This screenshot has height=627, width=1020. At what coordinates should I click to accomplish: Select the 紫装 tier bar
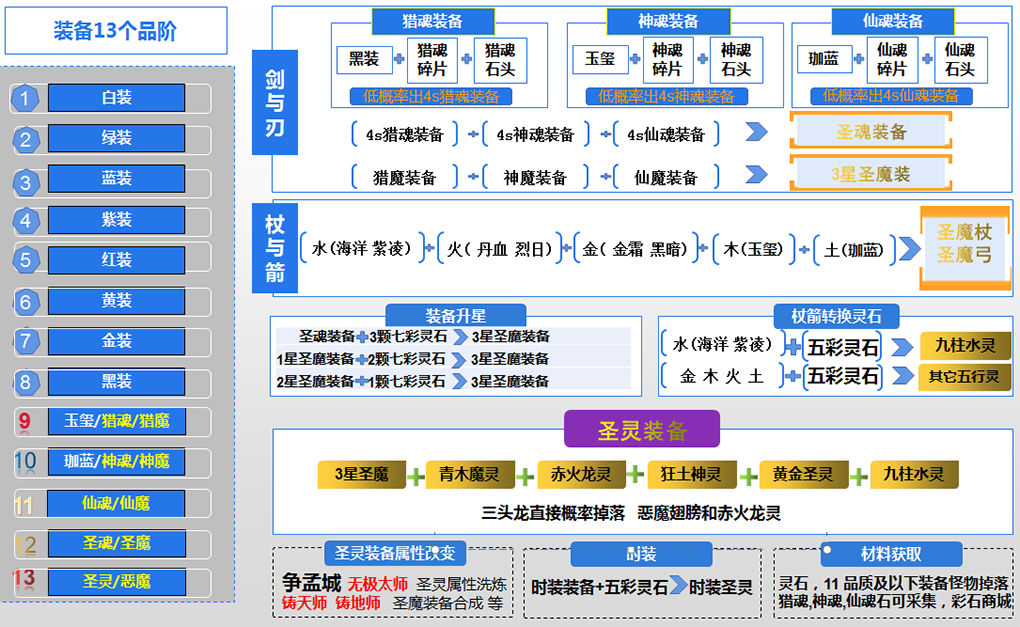click(x=116, y=220)
